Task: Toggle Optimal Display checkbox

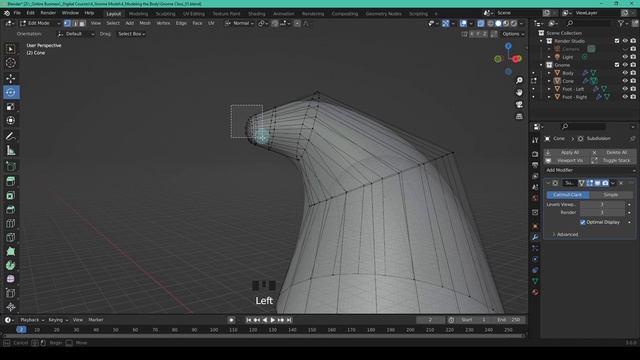Action: tap(583, 222)
